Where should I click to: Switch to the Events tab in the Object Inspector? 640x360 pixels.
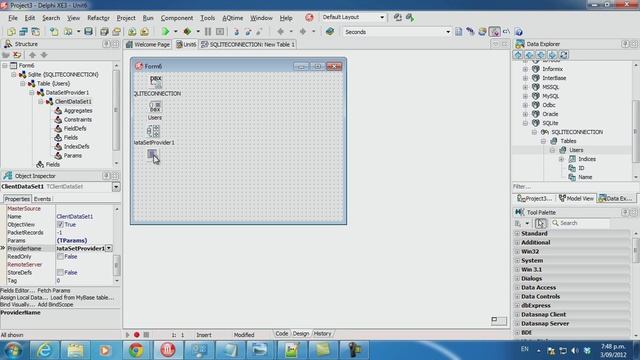pyautogui.click(x=42, y=199)
